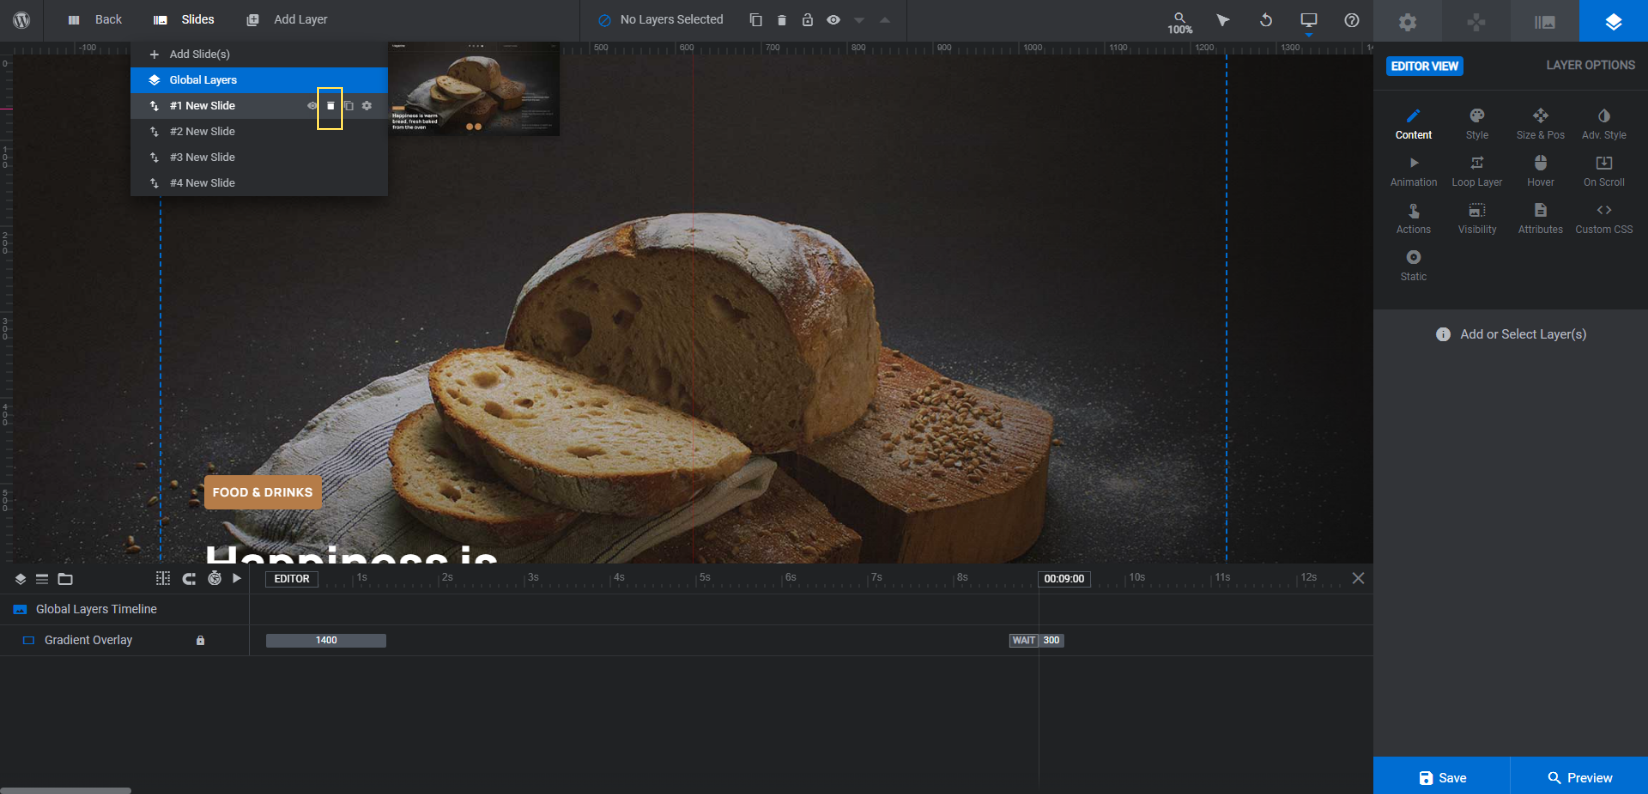1648x794 pixels.
Task: Click the timeline grid selection icon
Action: tap(163, 578)
